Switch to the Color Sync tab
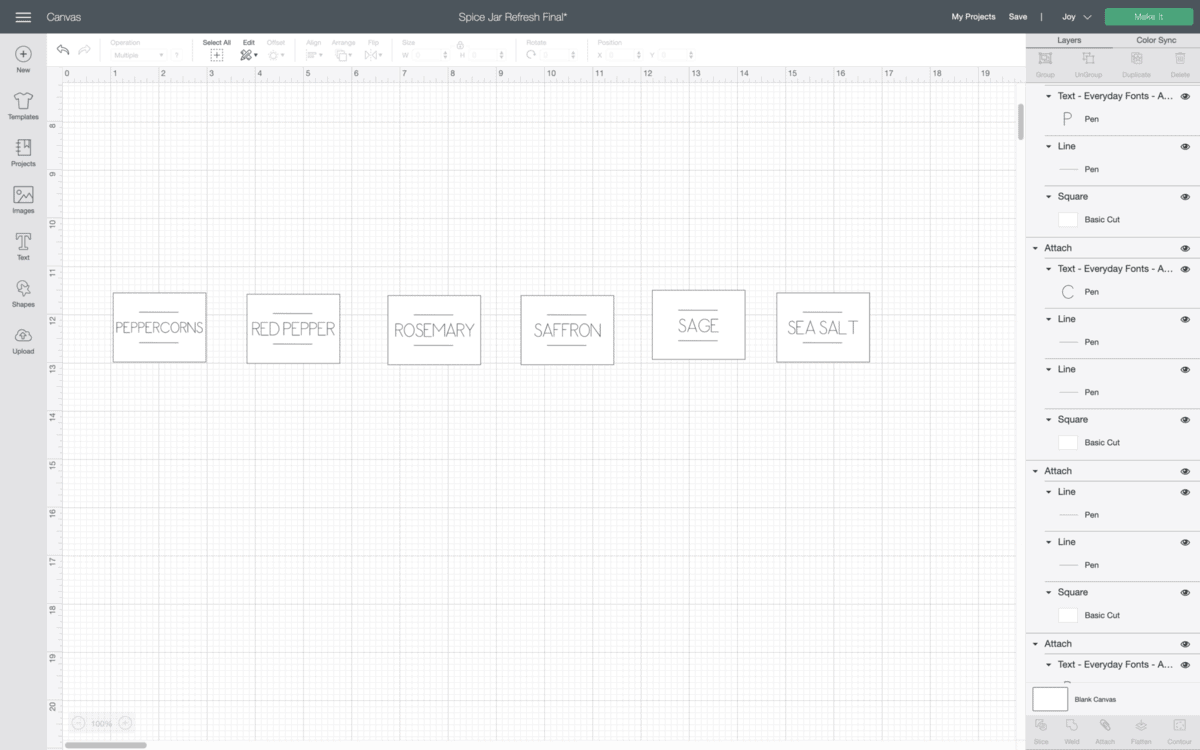The image size is (1200, 750). [x=1156, y=40]
